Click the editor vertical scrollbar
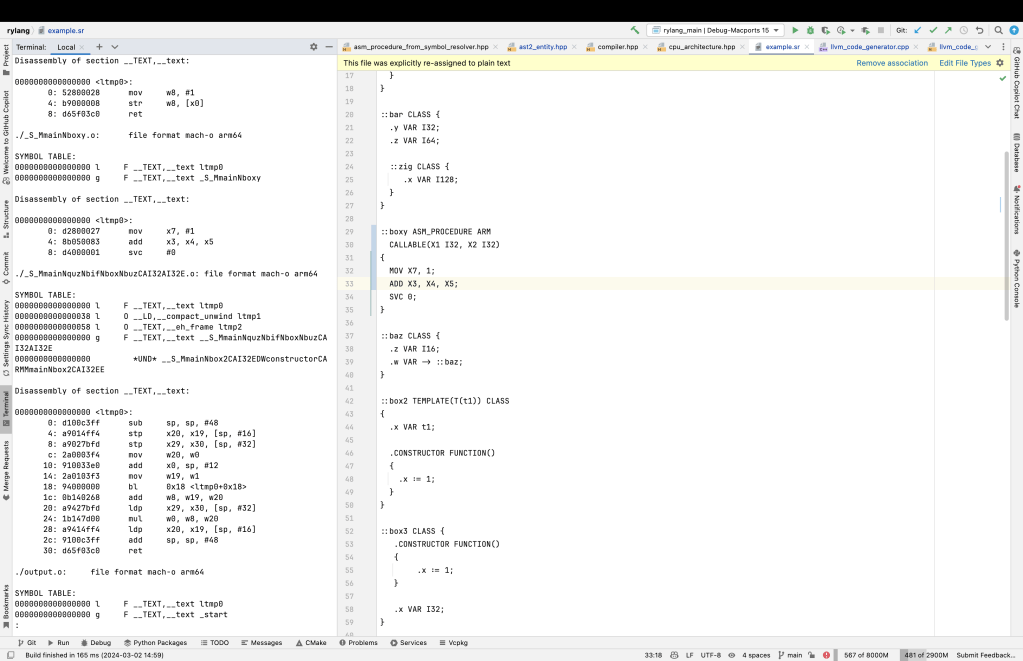1023x661 pixels. (x=1006, y=235)
